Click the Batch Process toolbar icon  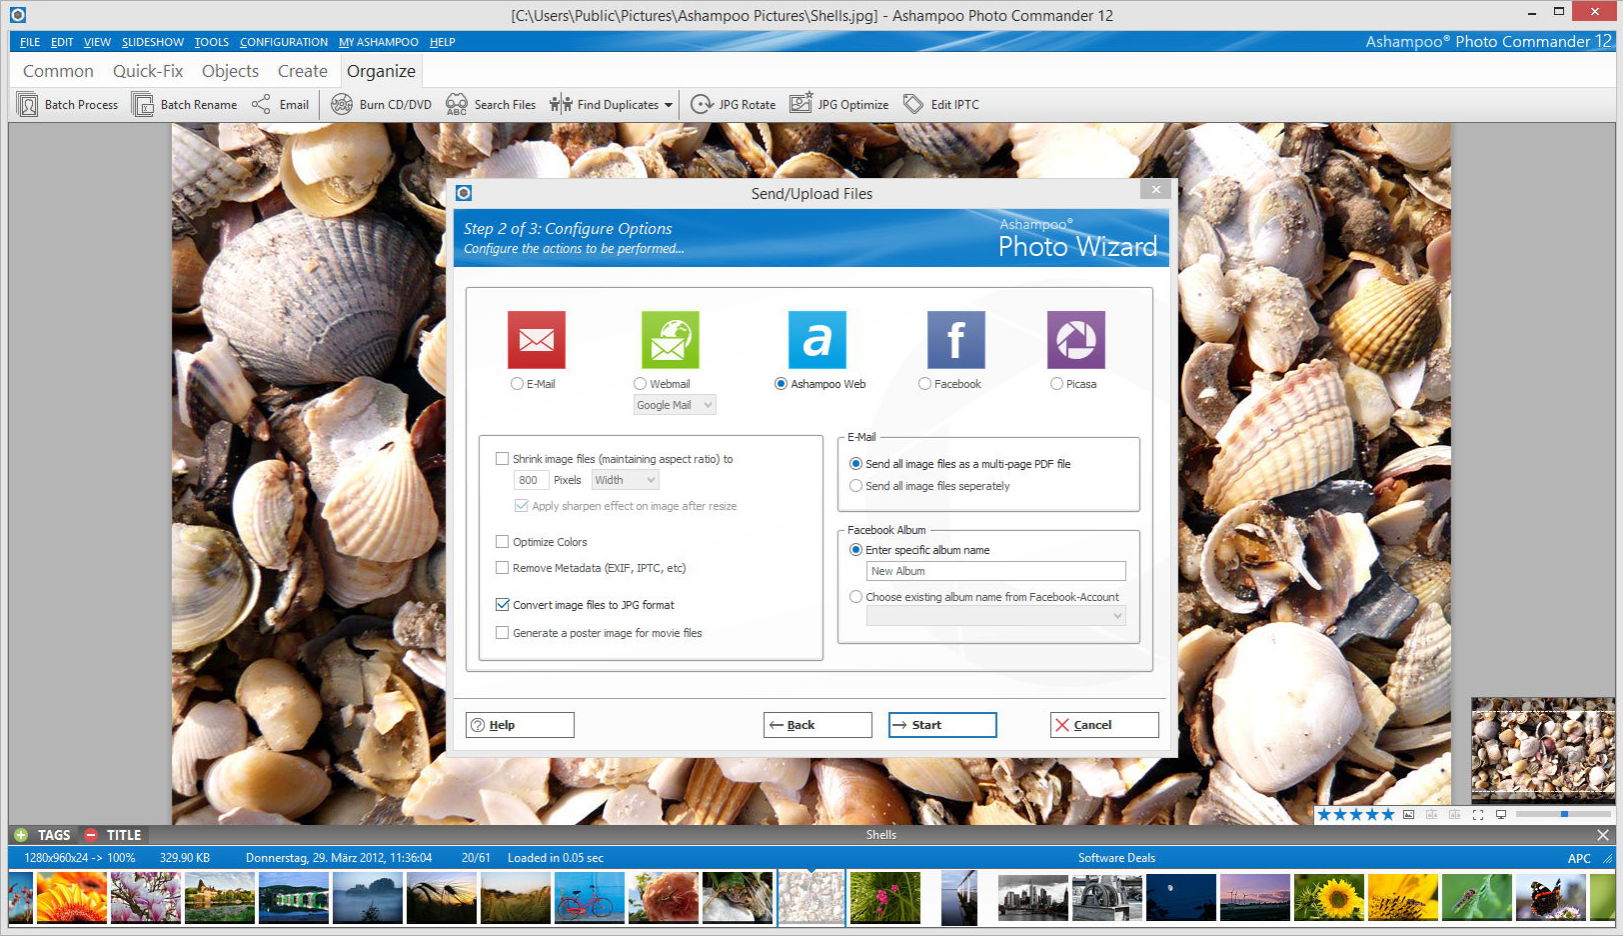pos(28,105)
